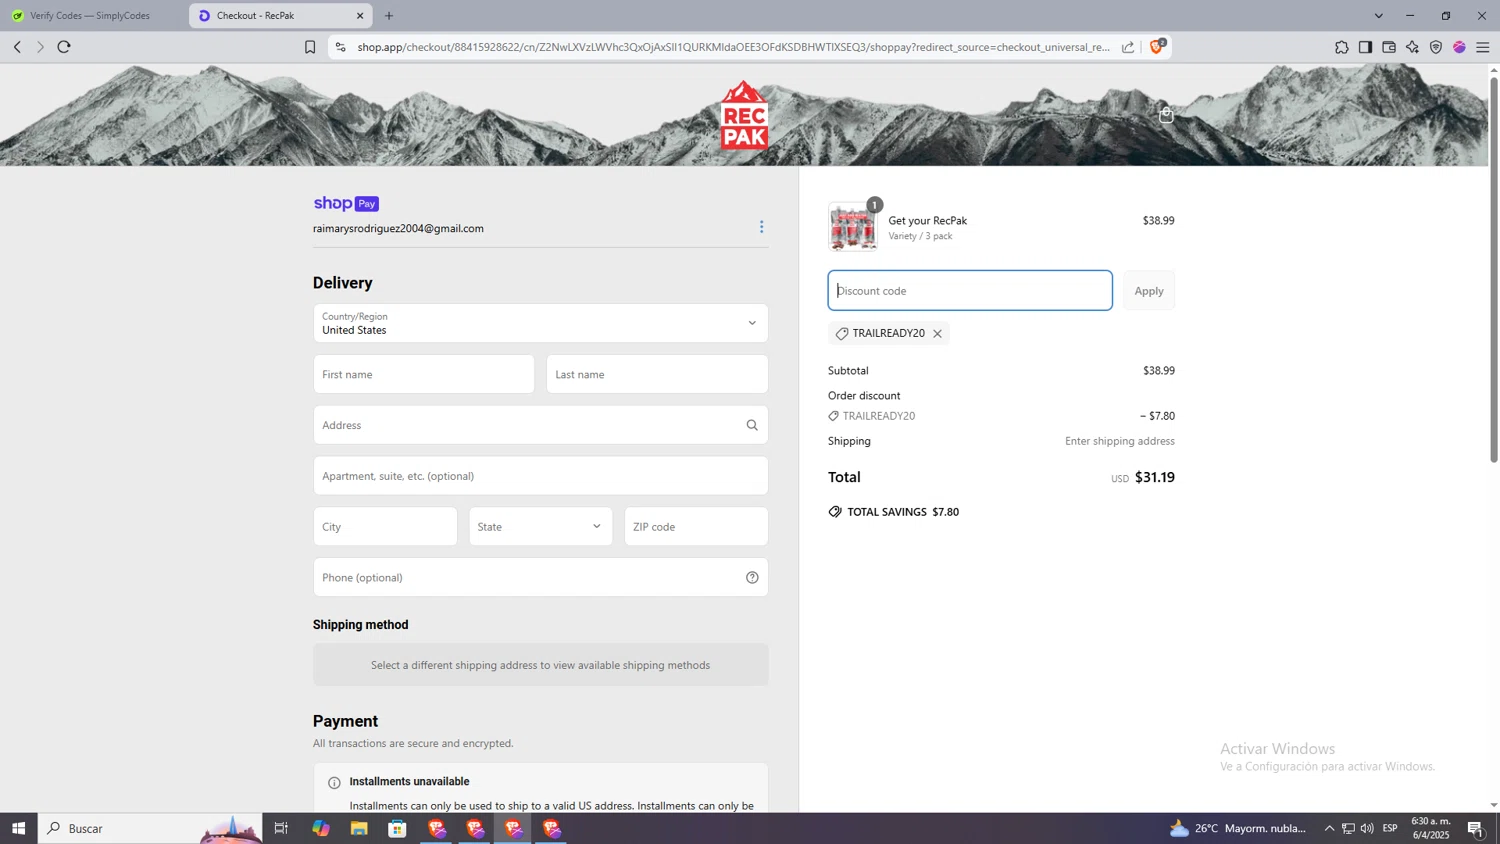
Task: Open Brave Shields lion icon
Action: tap(1157, 46)
